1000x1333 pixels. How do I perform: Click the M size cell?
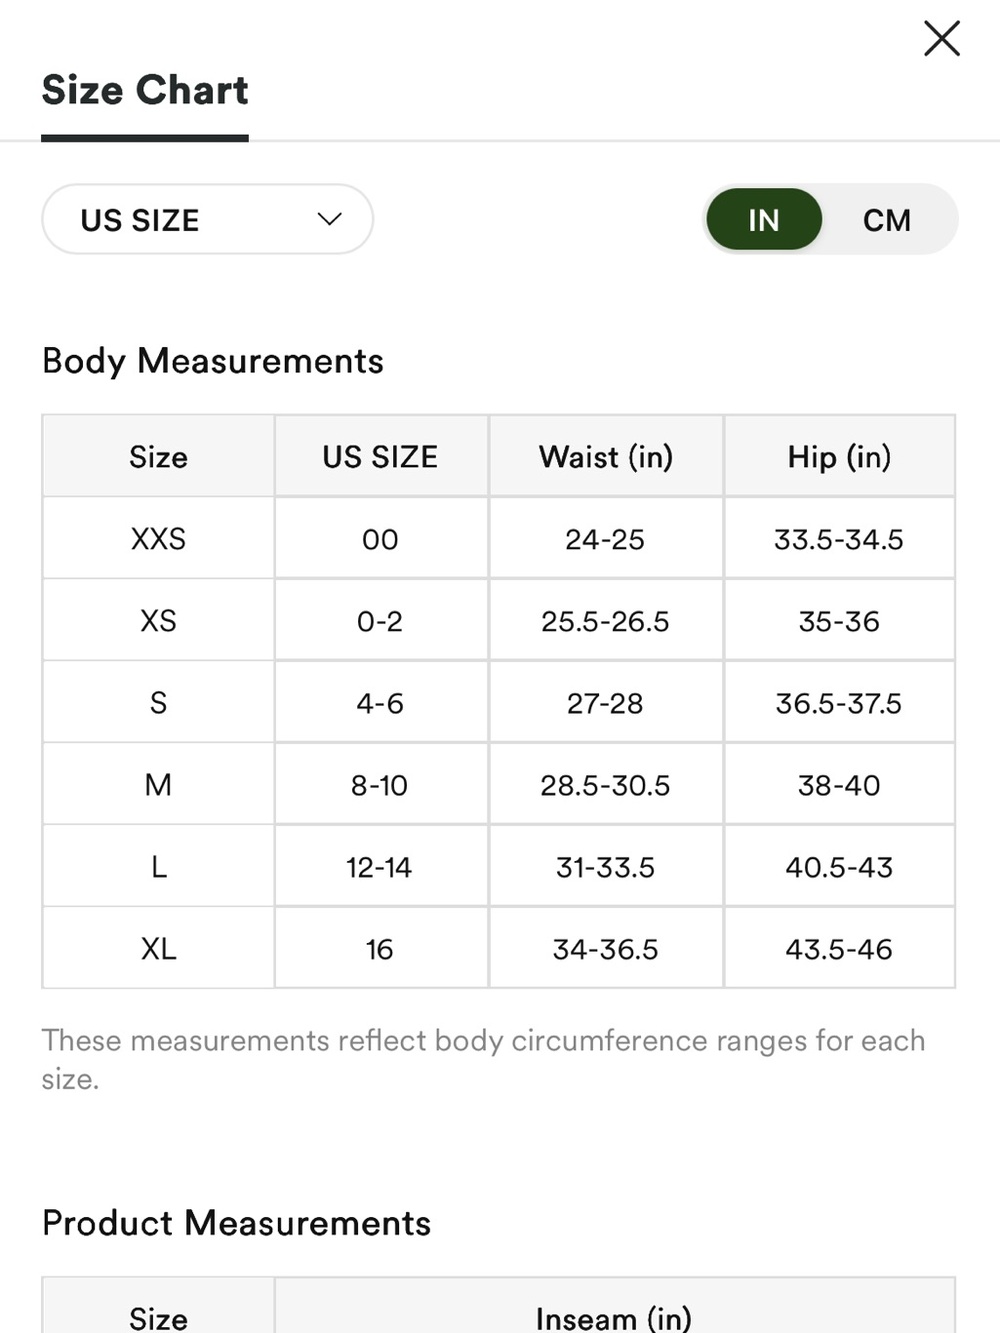click(x=158, y=785)
